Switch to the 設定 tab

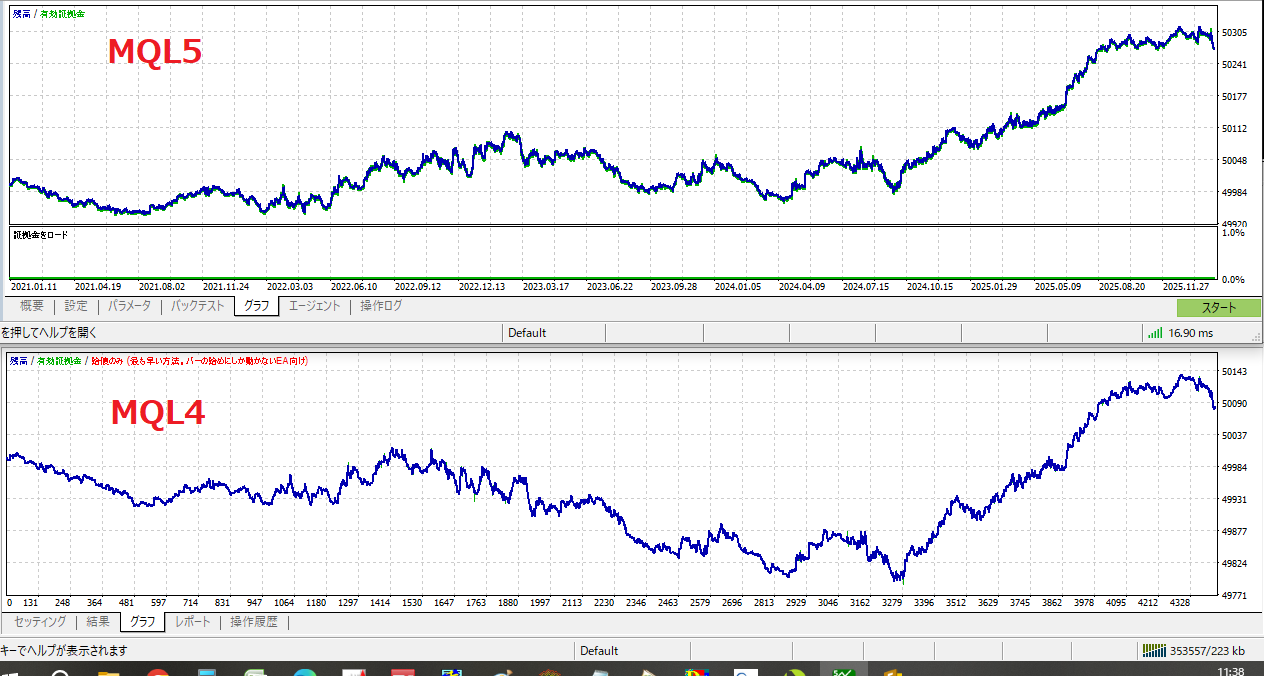tap(76, 306)
